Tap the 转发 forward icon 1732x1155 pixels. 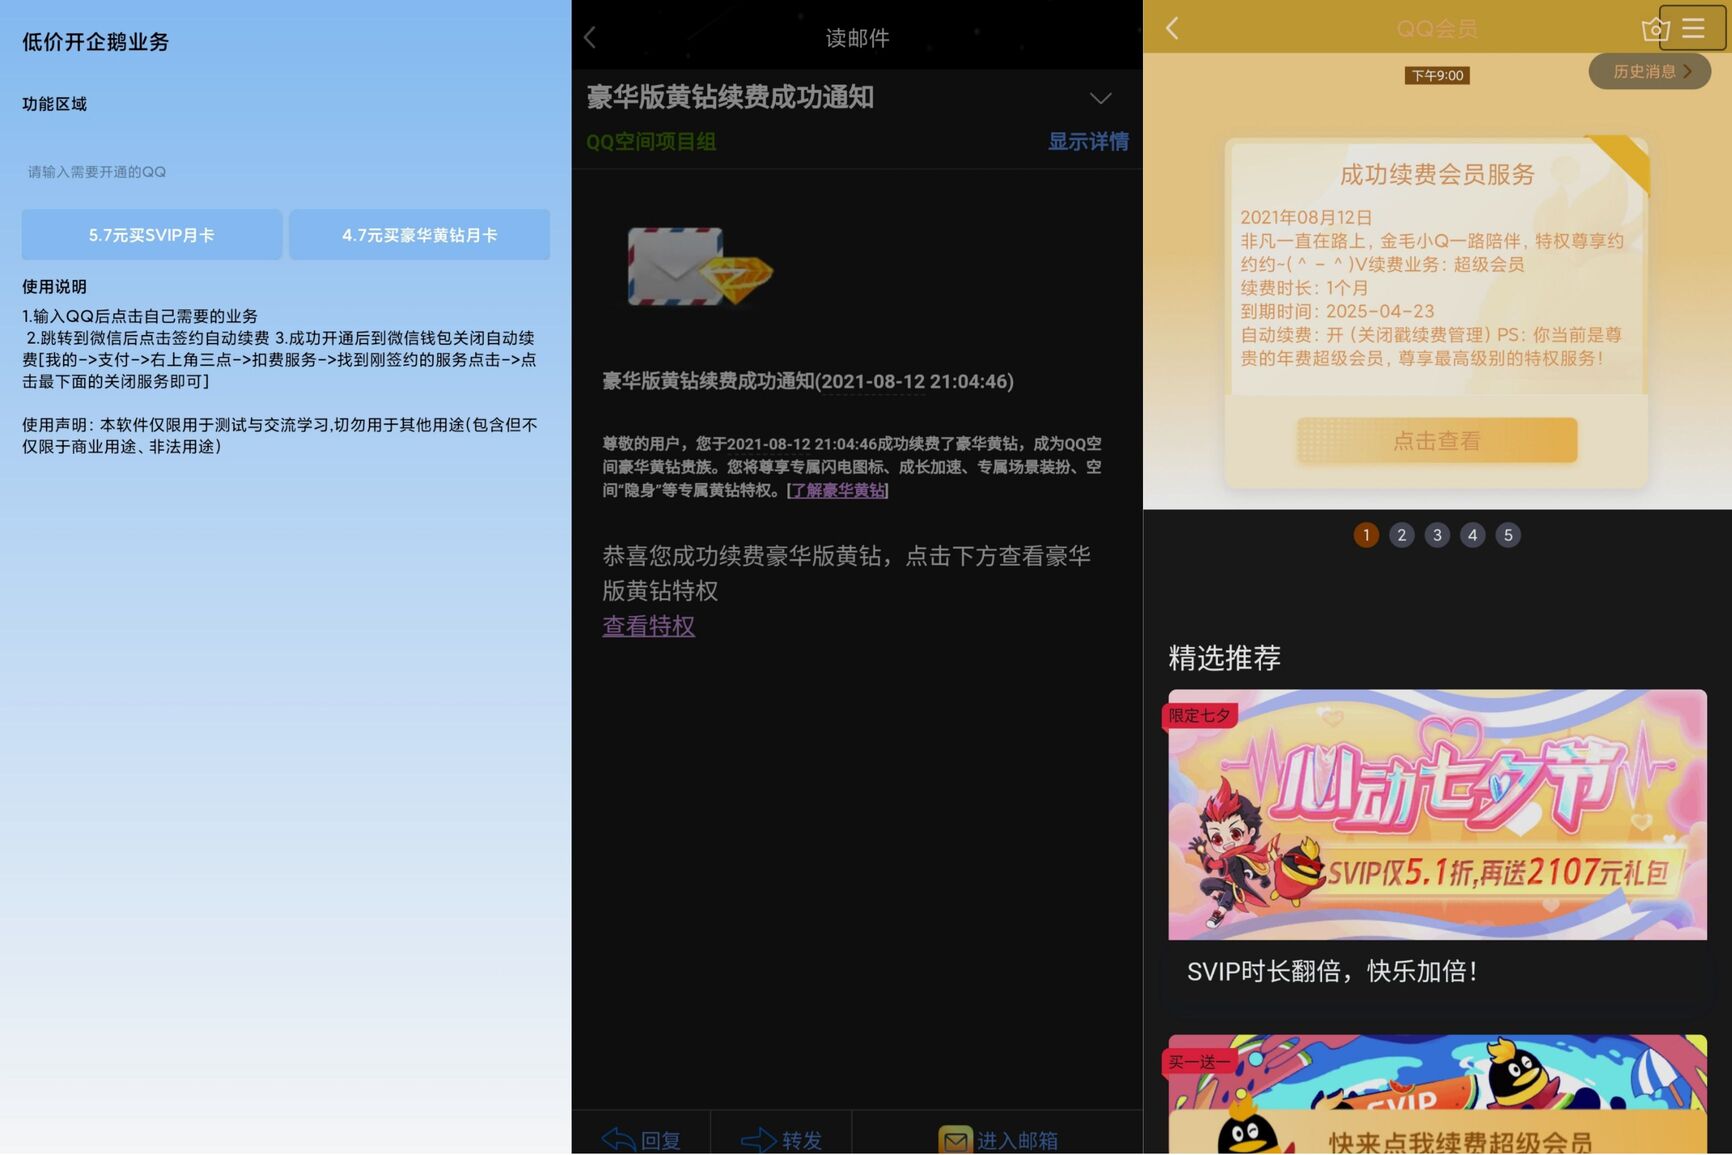click(758, 1139)
